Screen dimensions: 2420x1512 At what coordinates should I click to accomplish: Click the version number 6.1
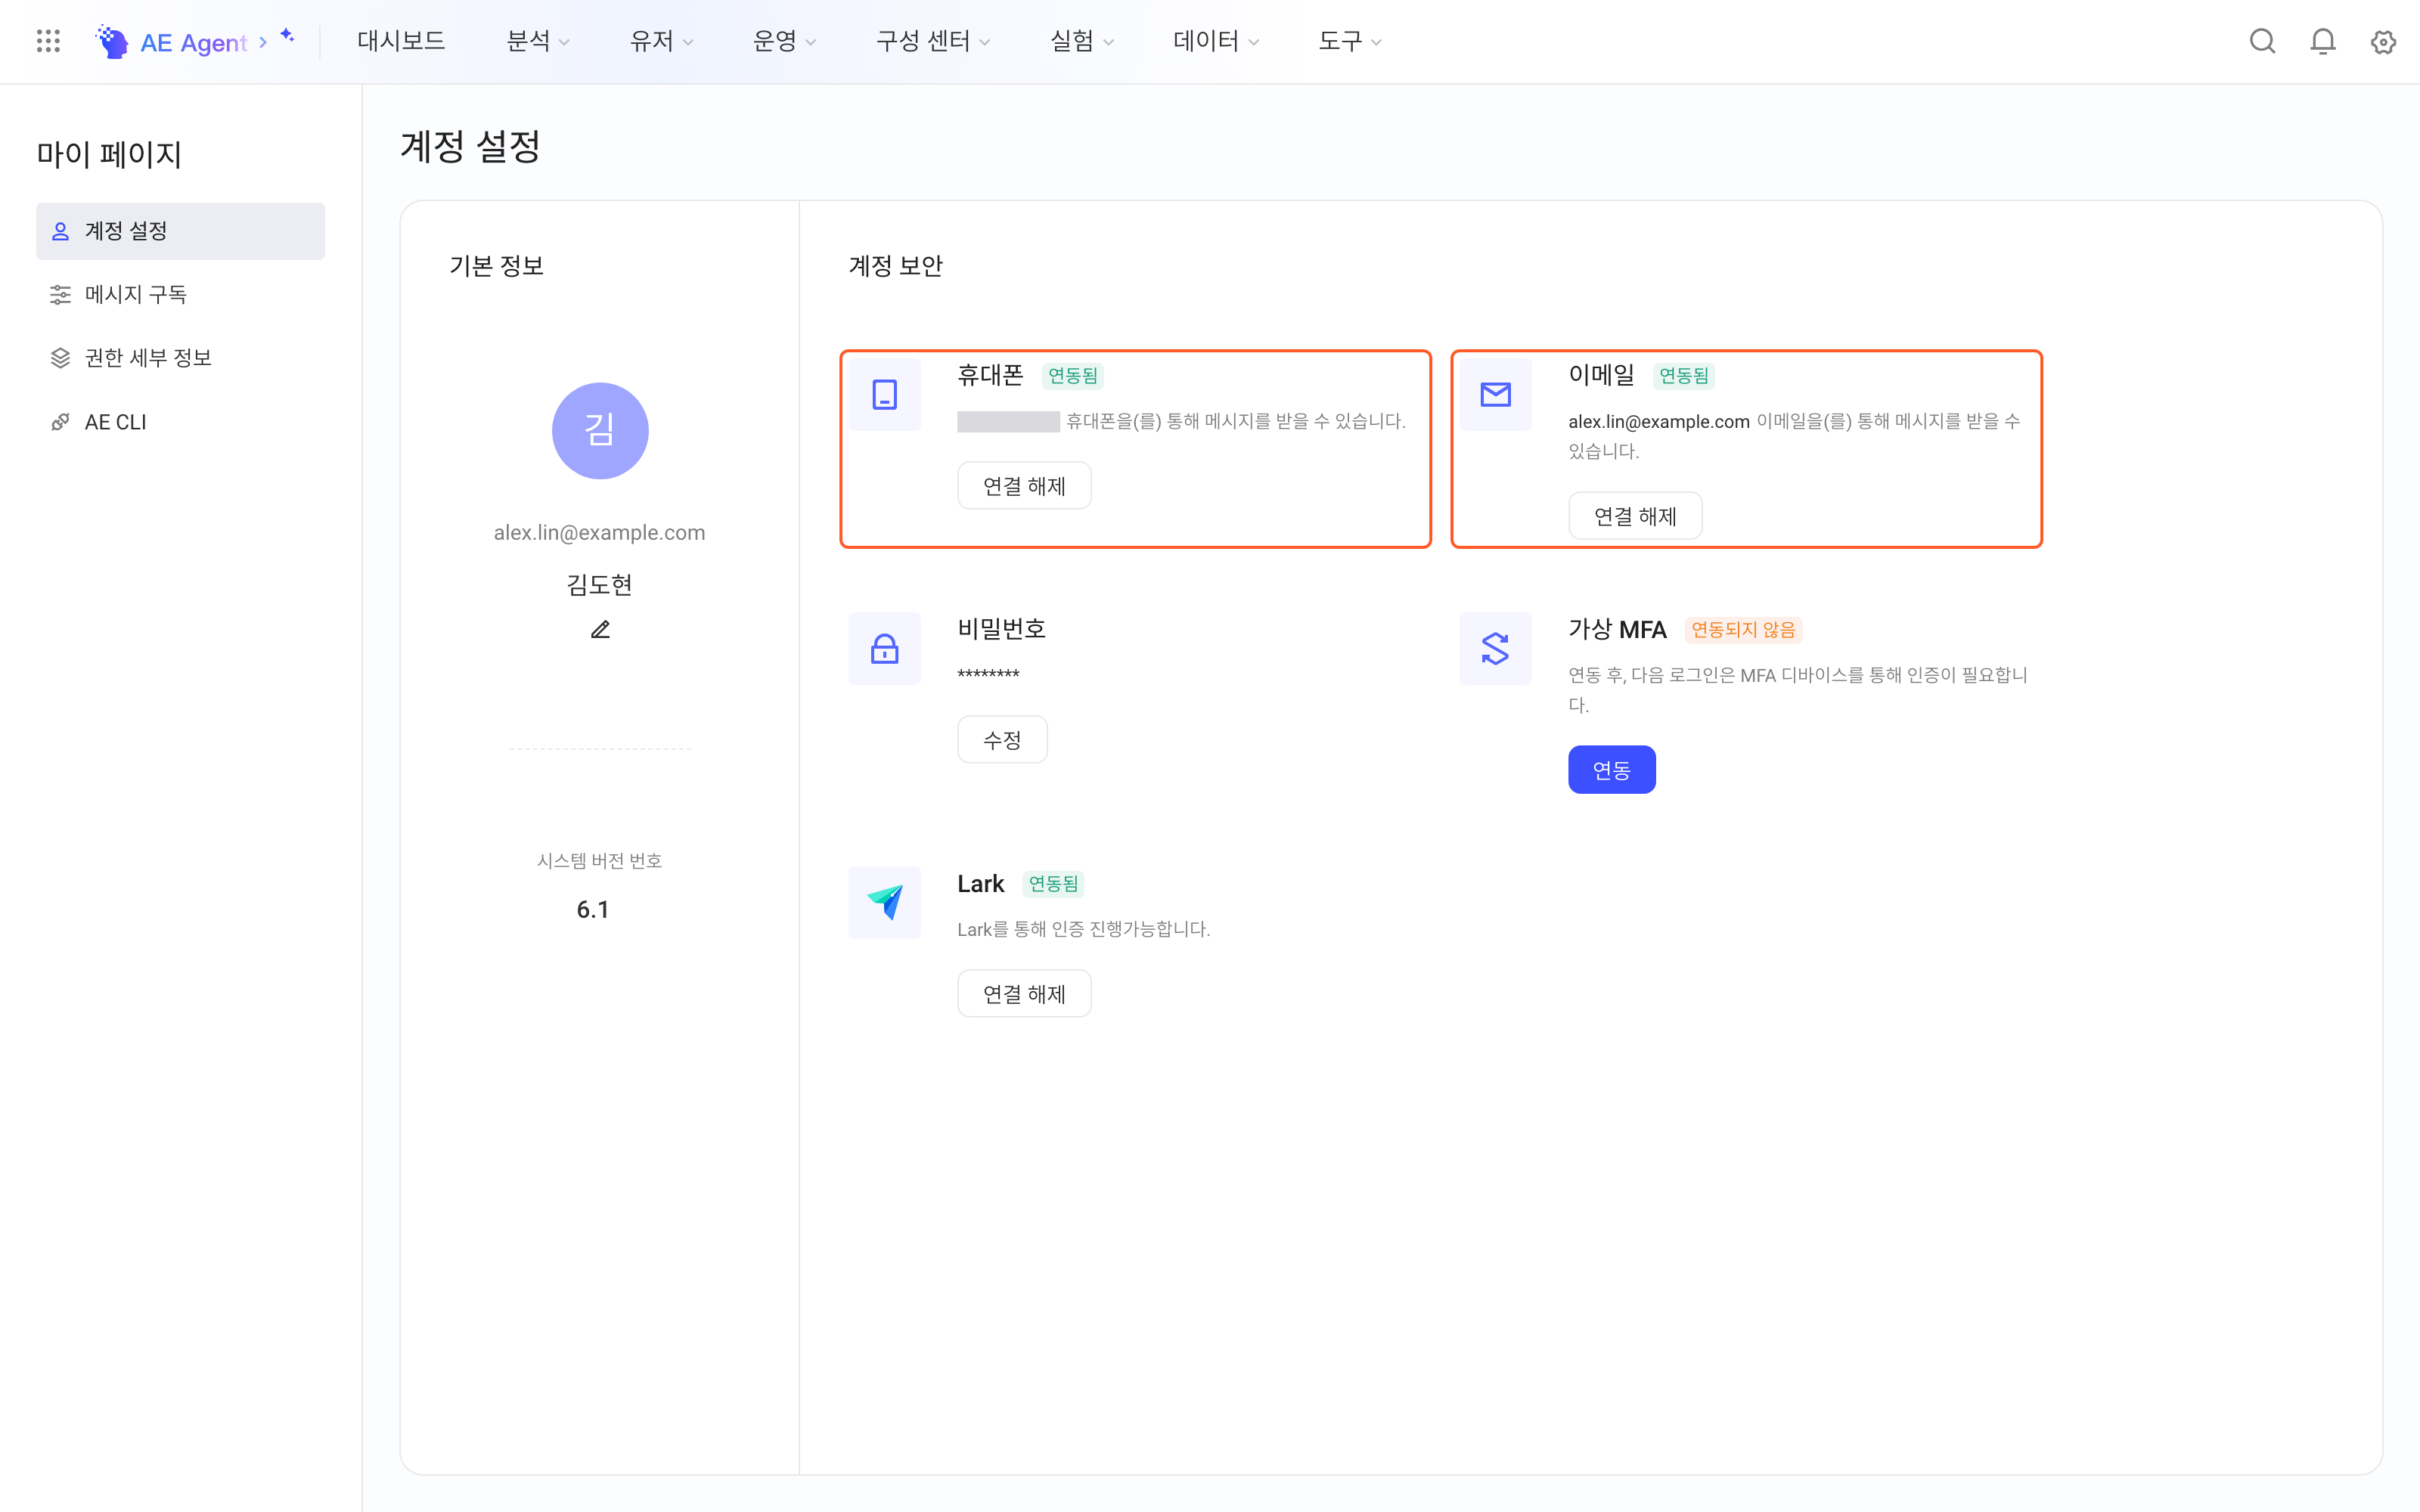coord(593,910)
